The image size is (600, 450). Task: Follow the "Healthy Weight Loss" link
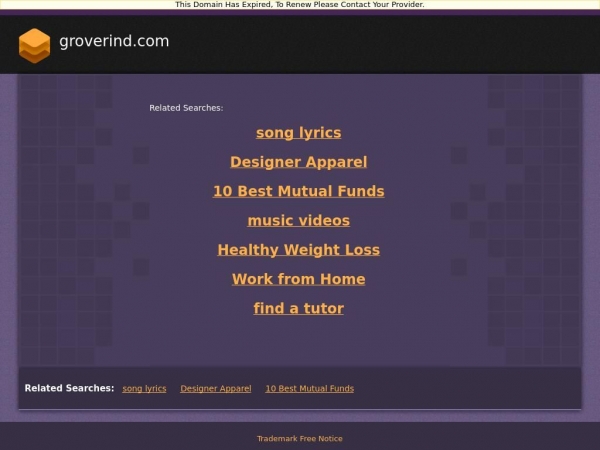298,250
